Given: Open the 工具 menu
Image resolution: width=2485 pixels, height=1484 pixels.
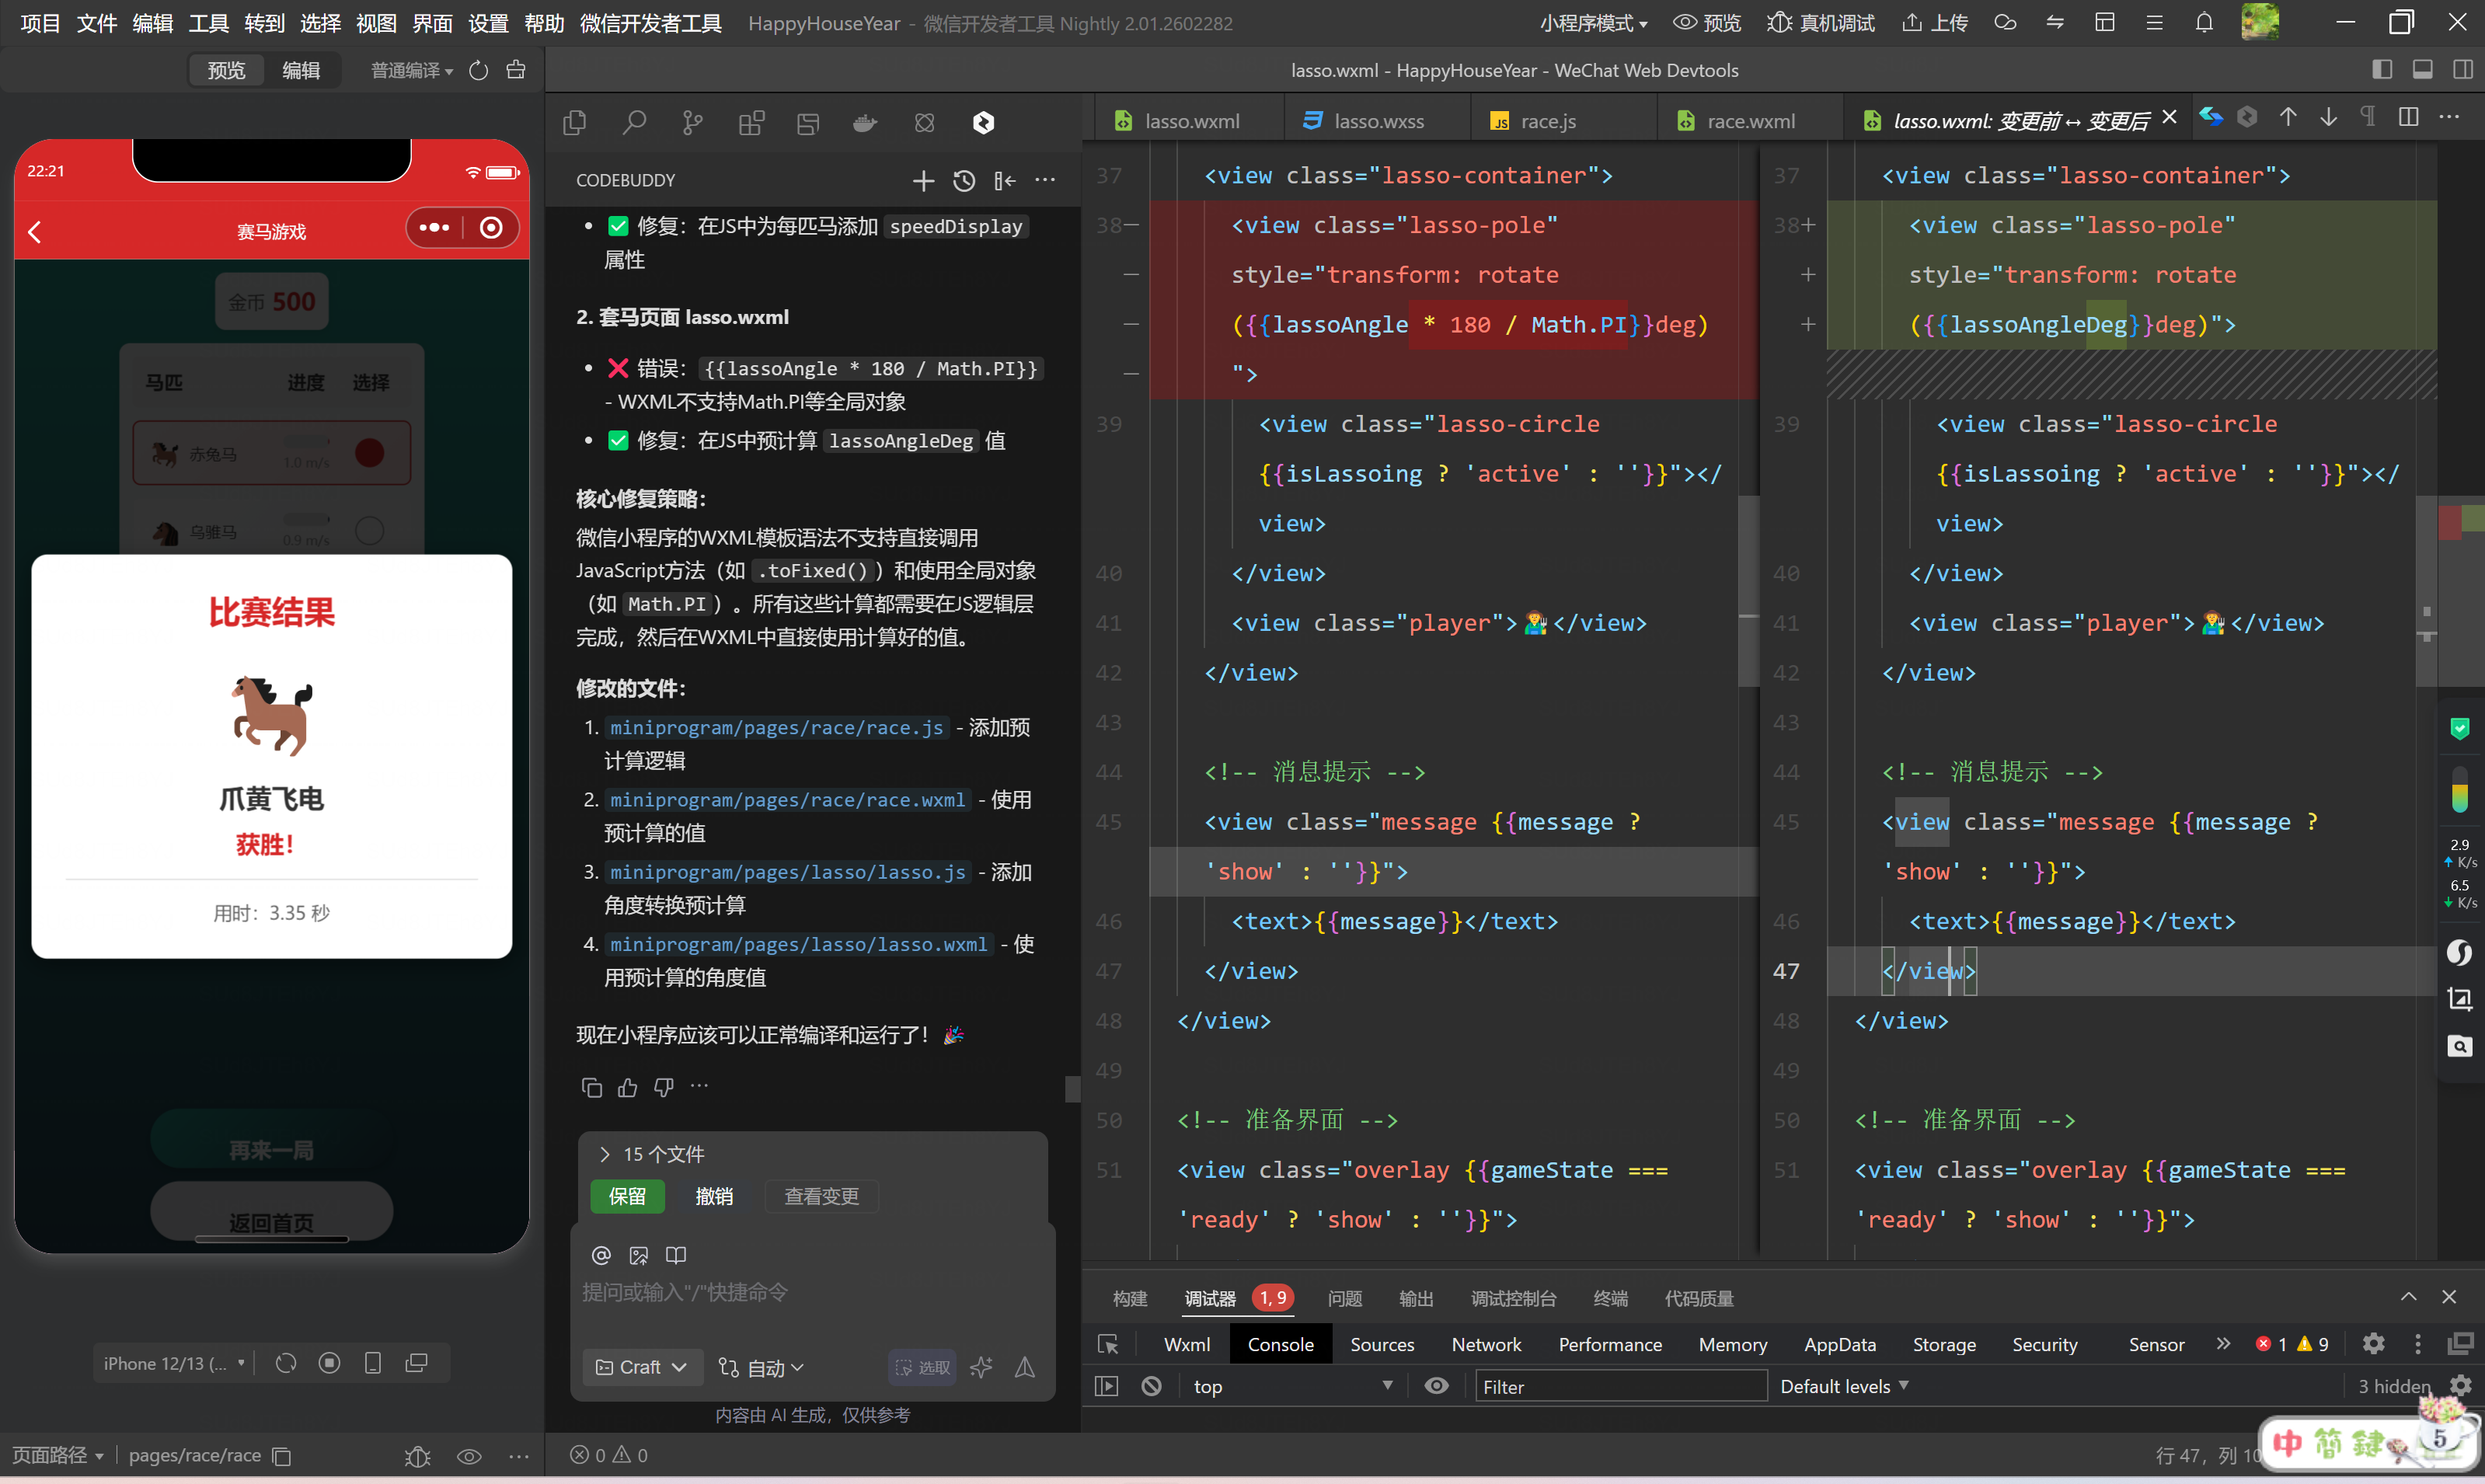Looking at the screenshot, I should click(x=208, y=23).
